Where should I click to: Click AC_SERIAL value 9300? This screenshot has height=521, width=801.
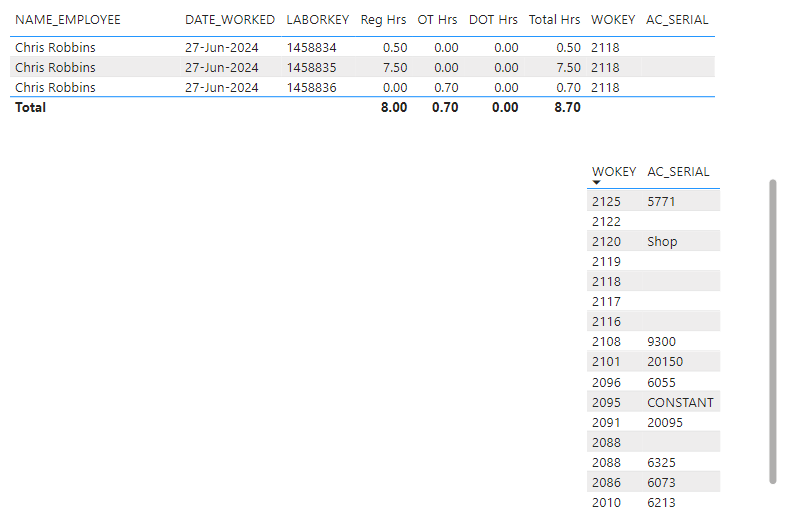[x=661, y=341]
